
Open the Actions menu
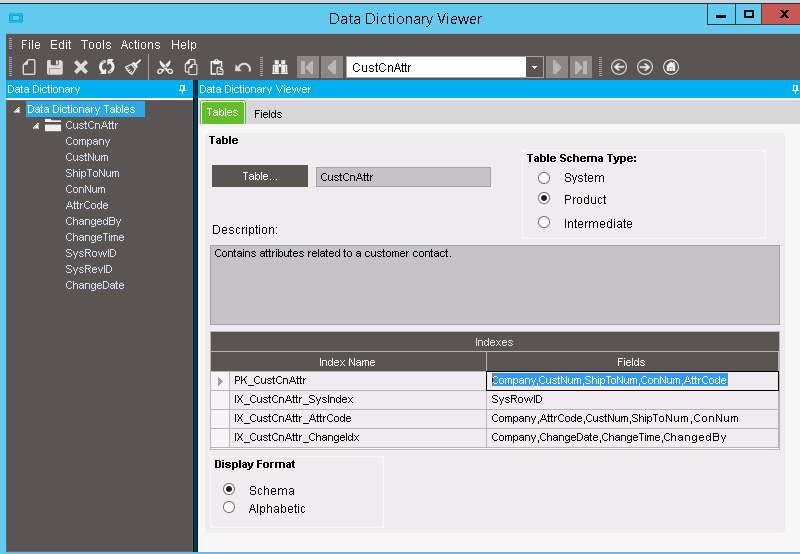click(140, 45)
